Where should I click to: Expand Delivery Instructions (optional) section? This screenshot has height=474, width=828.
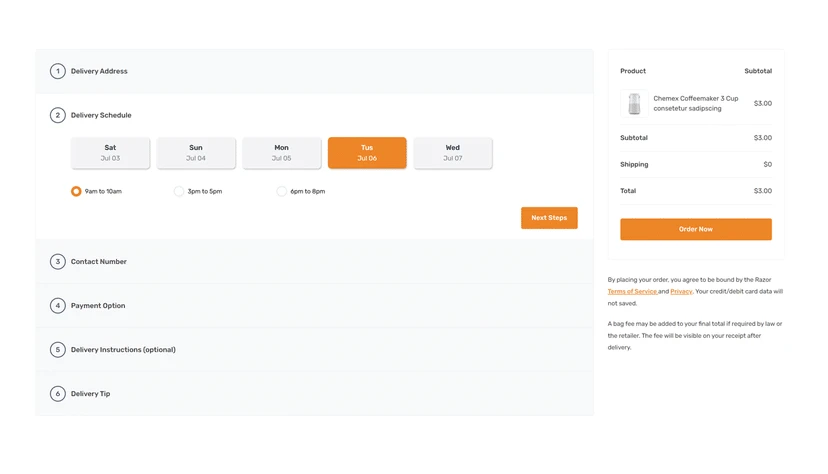(123, 350)
